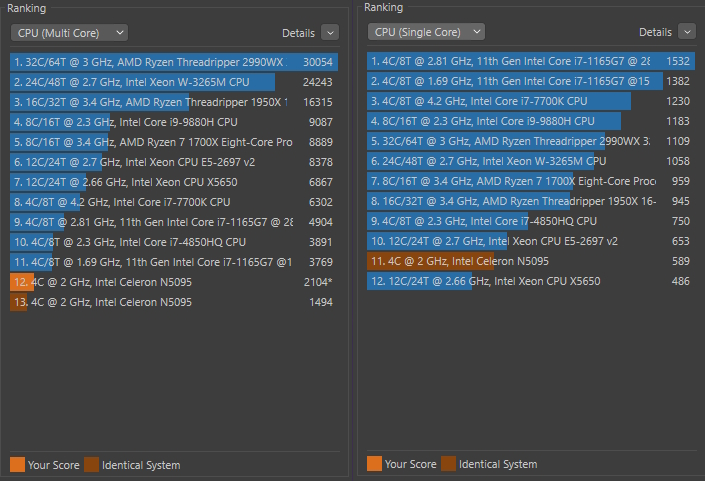Screen dimensions: 705x481
Task: Click Your Score orange swatch in Single Core legend
Action: pyautogui.click(x=375, y=463)
